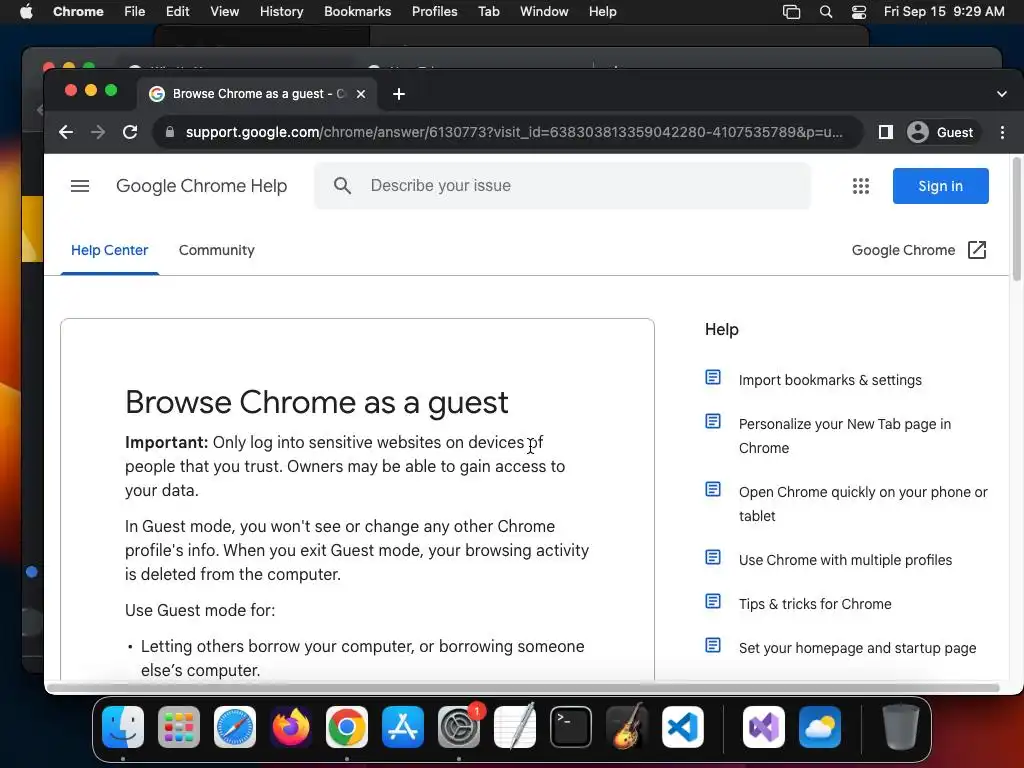Open the Trash in the dock

901,727
